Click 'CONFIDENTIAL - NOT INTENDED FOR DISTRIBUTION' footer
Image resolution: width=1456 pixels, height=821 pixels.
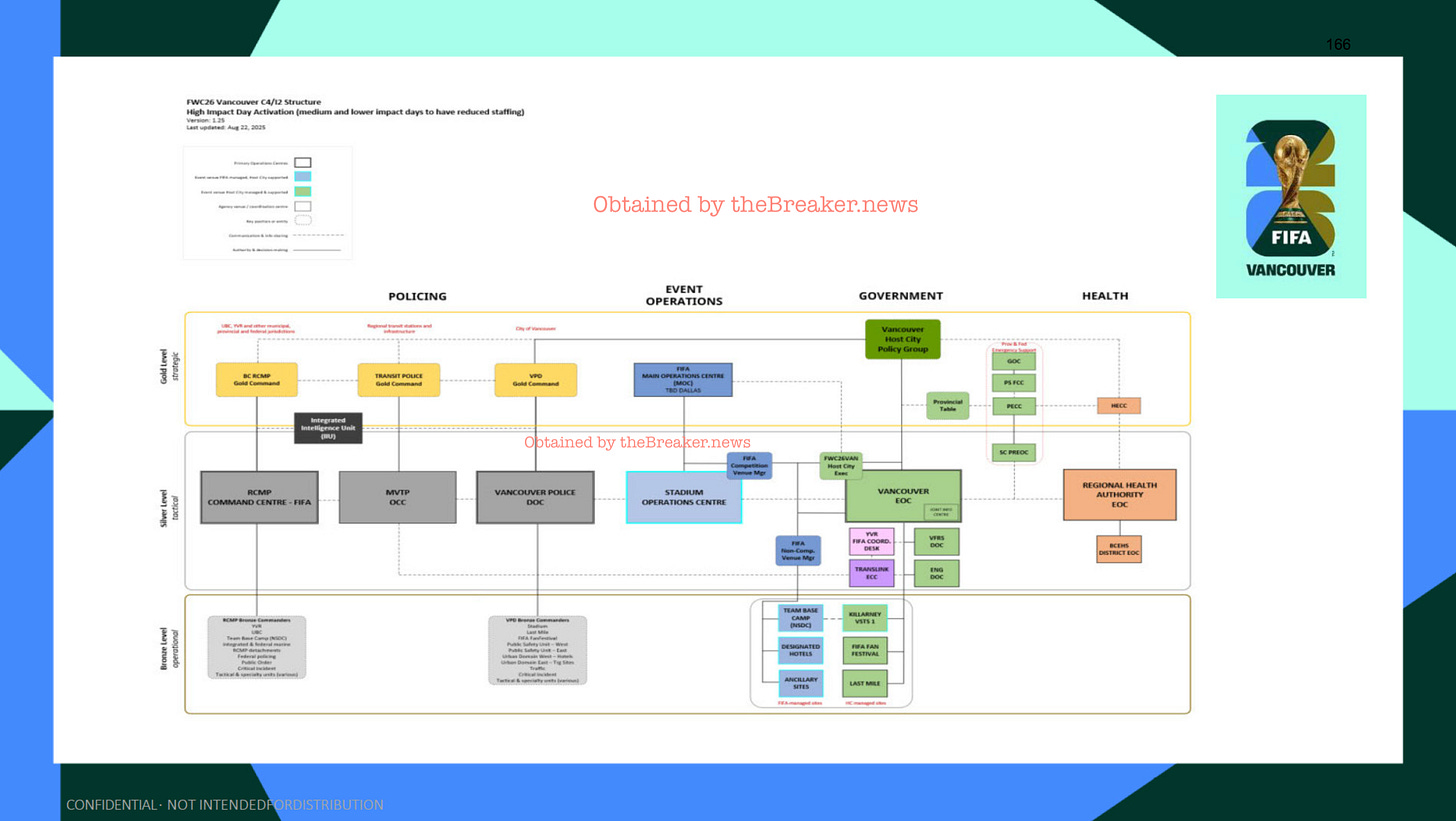(x=224, y=805)
